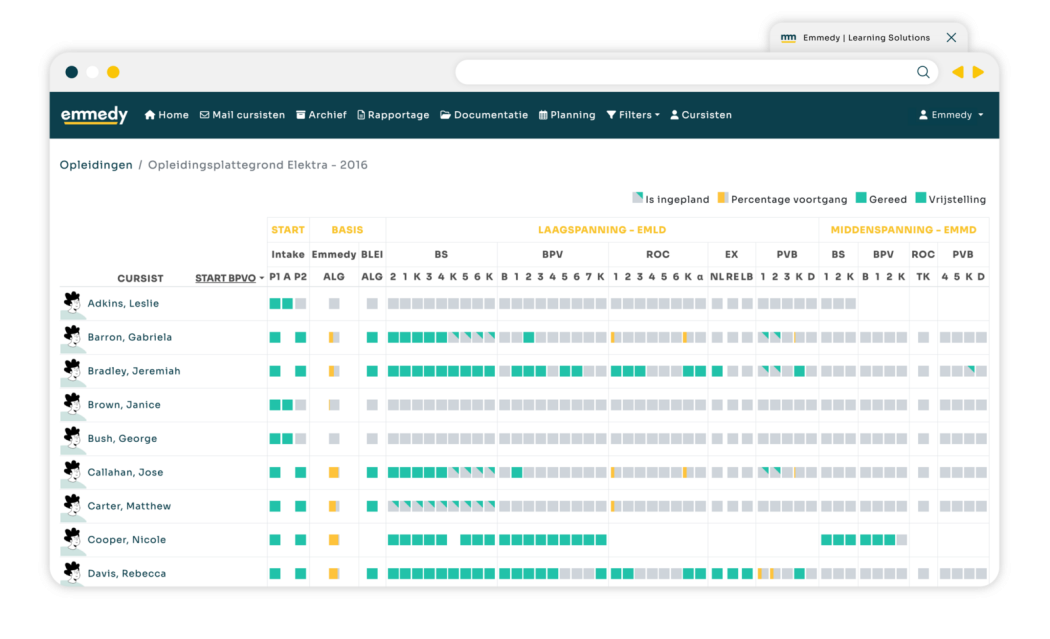Click Jeremiah Bradley's avatar icon
The width and height of the screenshot is (1050, 639).
(x=72, y=371)
